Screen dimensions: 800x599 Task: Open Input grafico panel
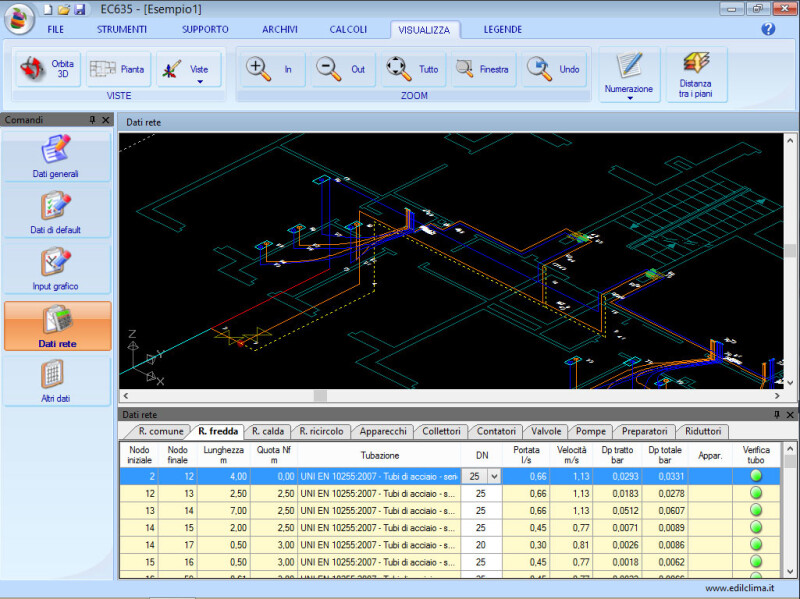(56, 269)
